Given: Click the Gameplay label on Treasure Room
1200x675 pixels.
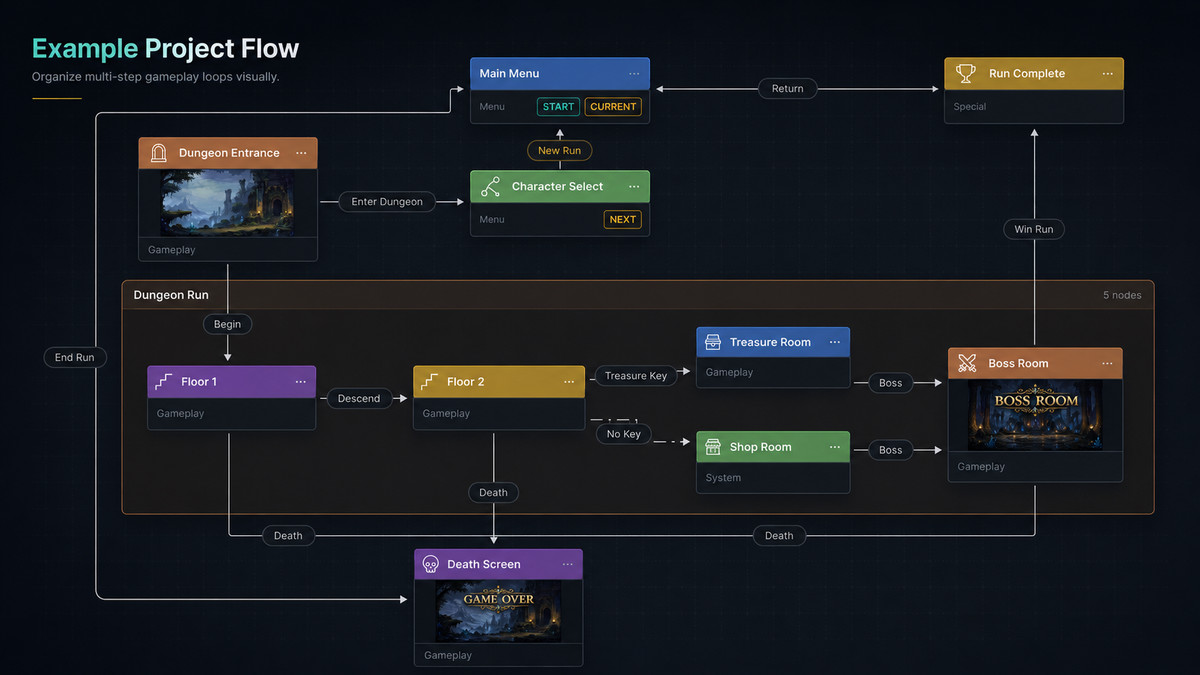Looking at the screenshot, I should [729, 372].
